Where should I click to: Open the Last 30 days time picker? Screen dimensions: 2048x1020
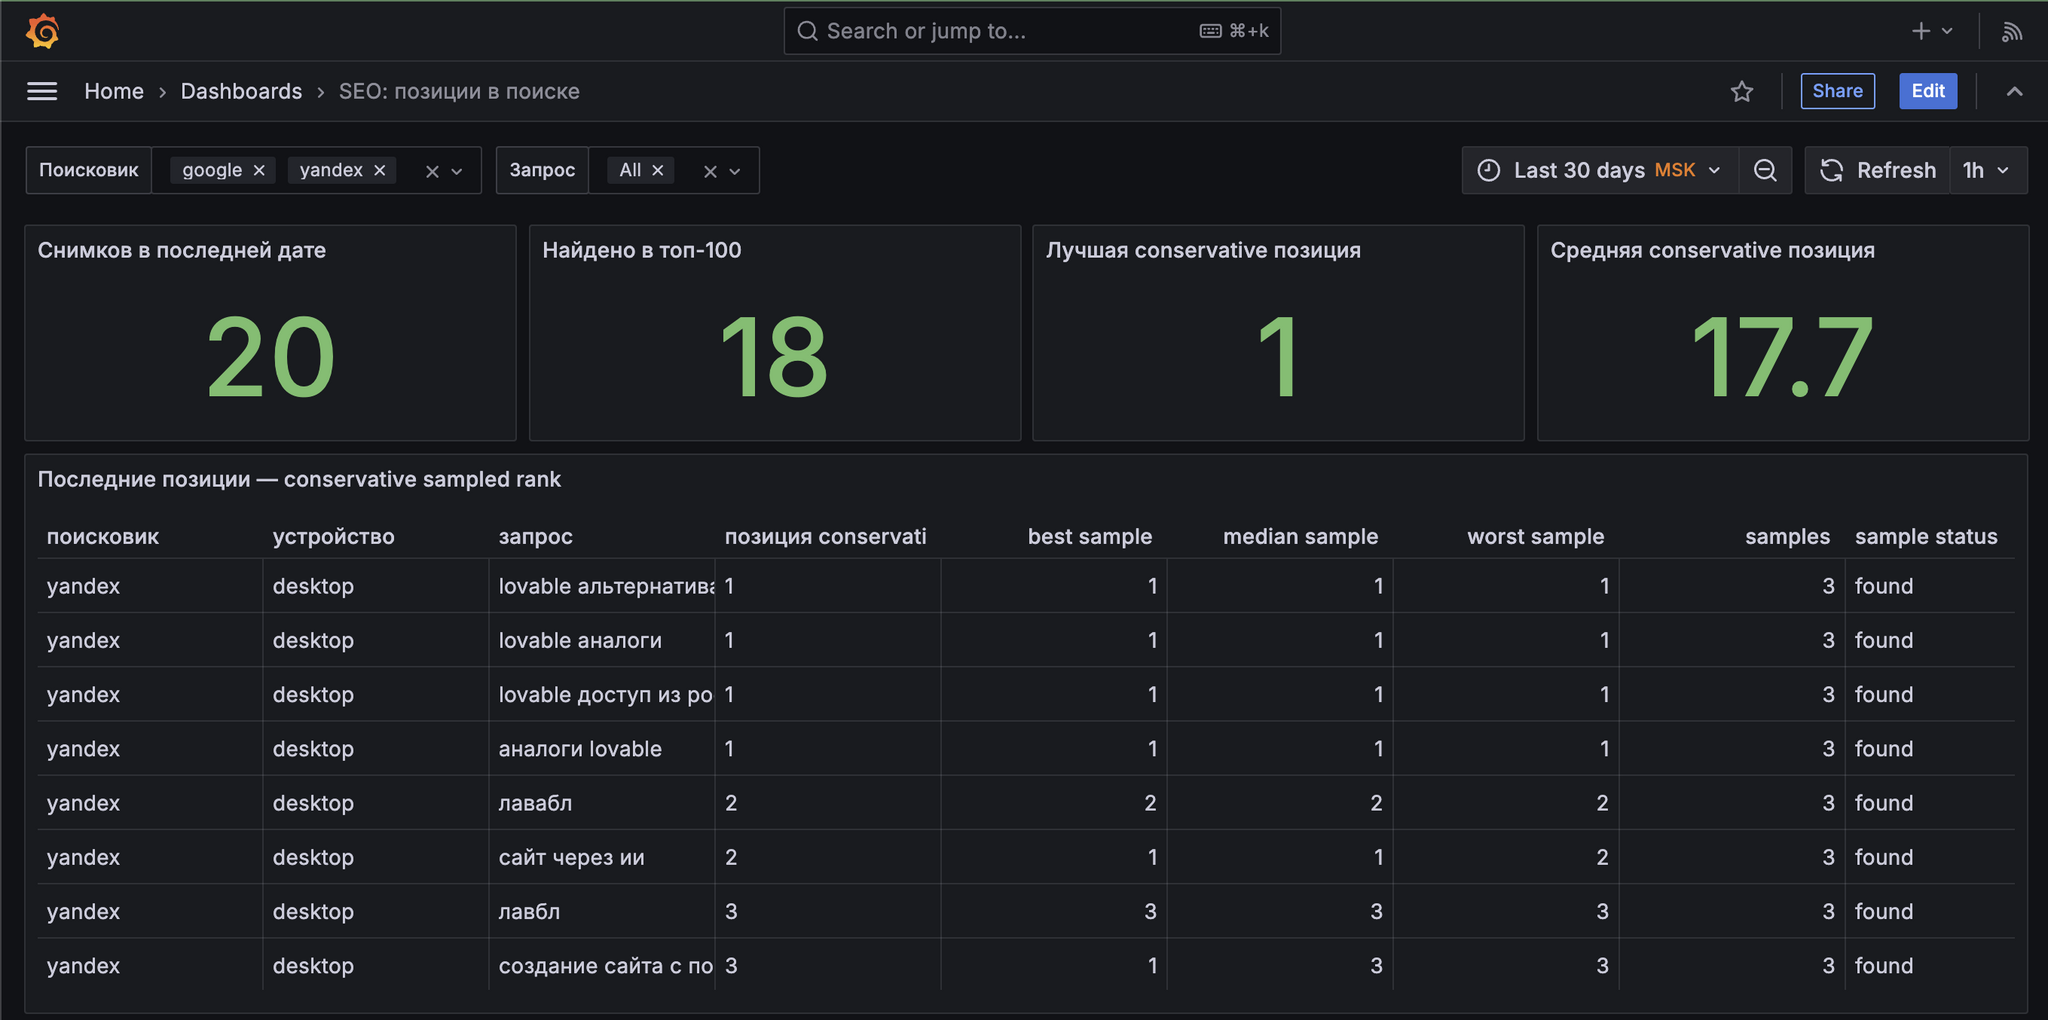(x=1600, y=170)
